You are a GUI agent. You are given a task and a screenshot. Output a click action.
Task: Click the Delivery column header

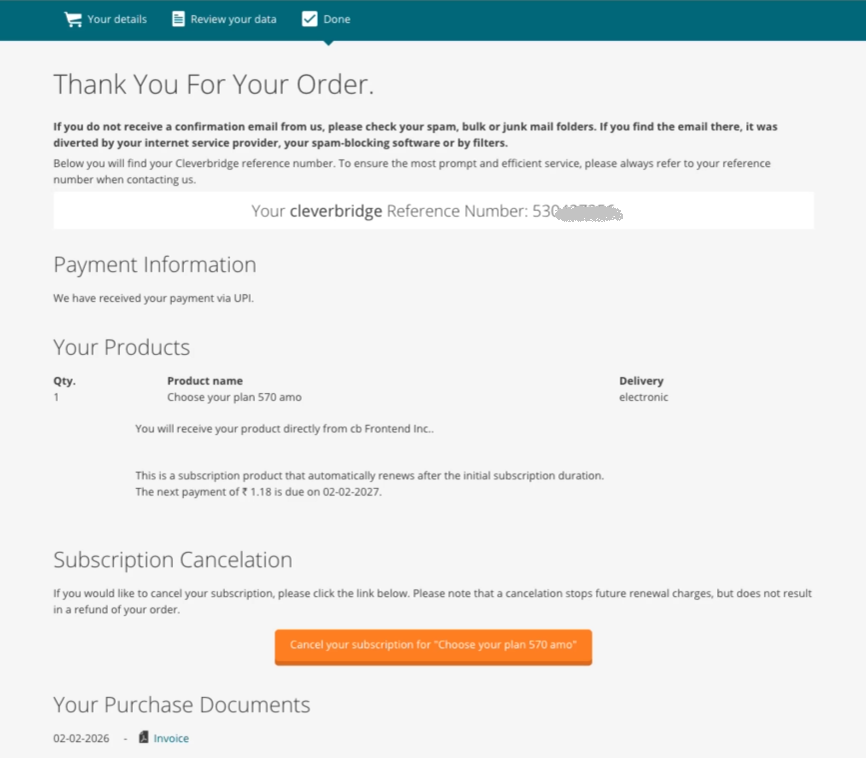point(641,381)
